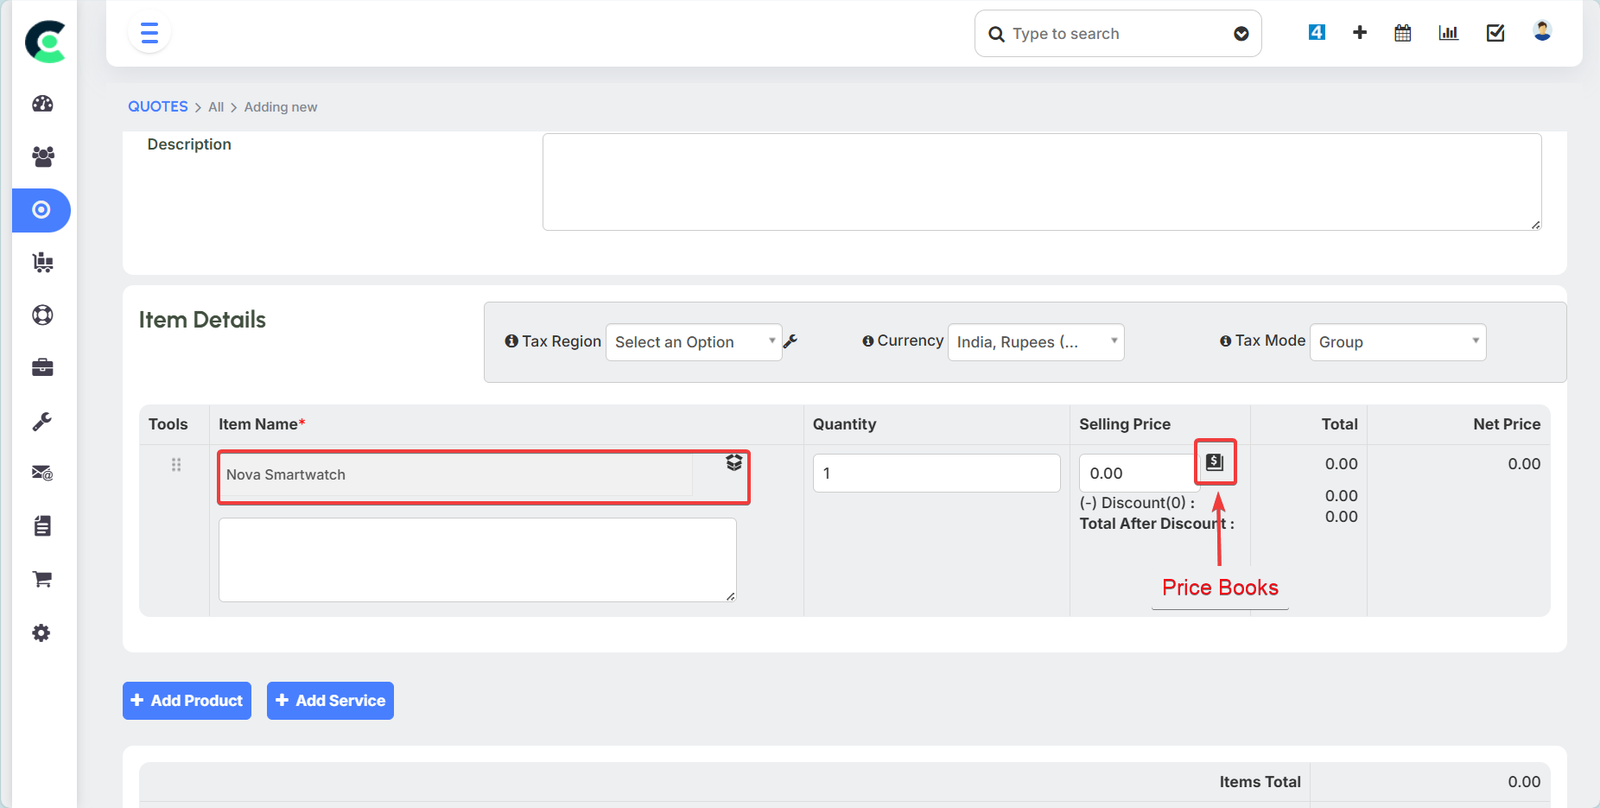
Task: Open the reports chart icon
Action: click(x=1448, y=33)
